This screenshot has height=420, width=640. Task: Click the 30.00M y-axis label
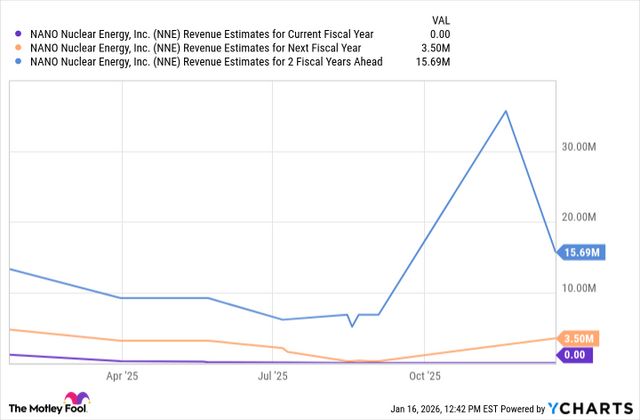[x=580, y=147]
